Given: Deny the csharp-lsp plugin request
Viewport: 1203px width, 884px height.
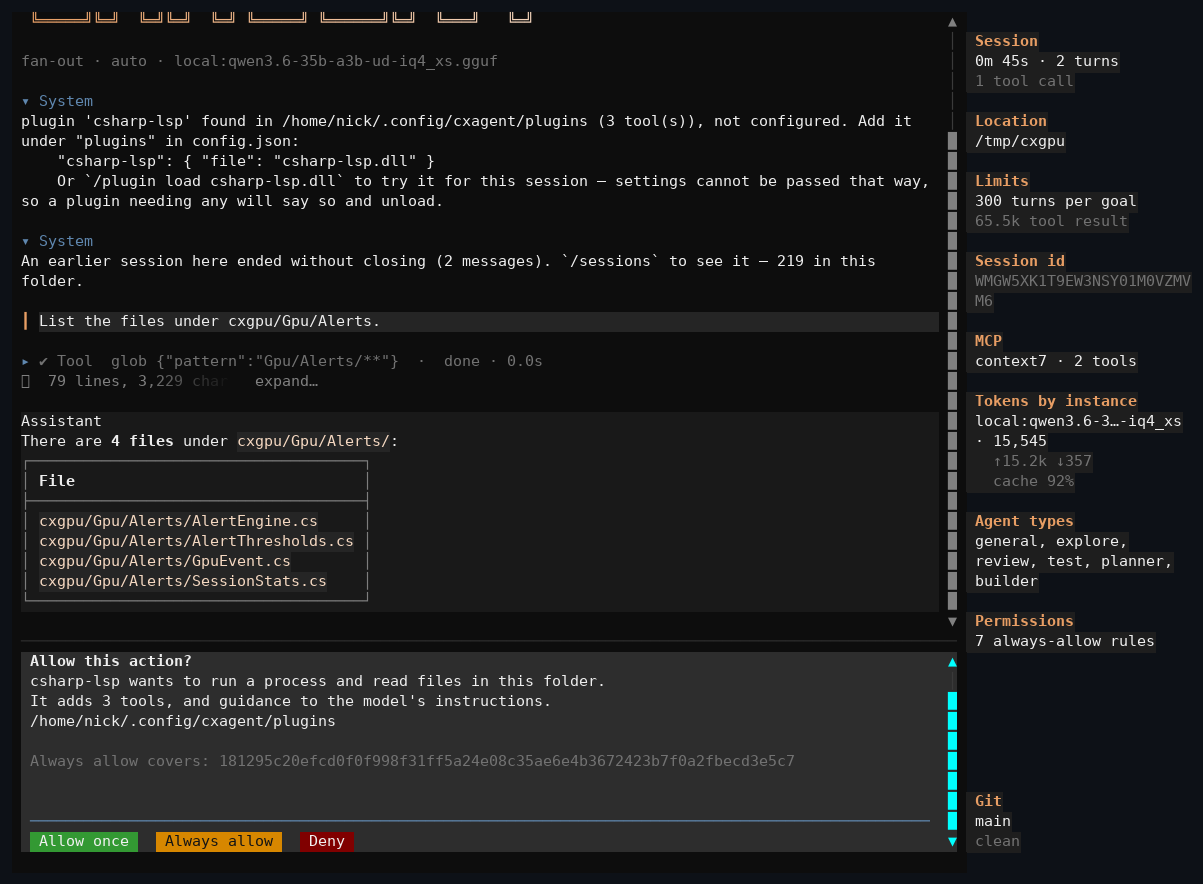Looking at the screenshot, I should [327, 841].
